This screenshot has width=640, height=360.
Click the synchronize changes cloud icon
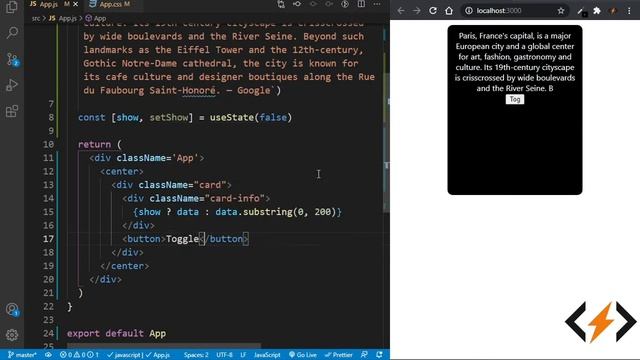tap(48, 355)
